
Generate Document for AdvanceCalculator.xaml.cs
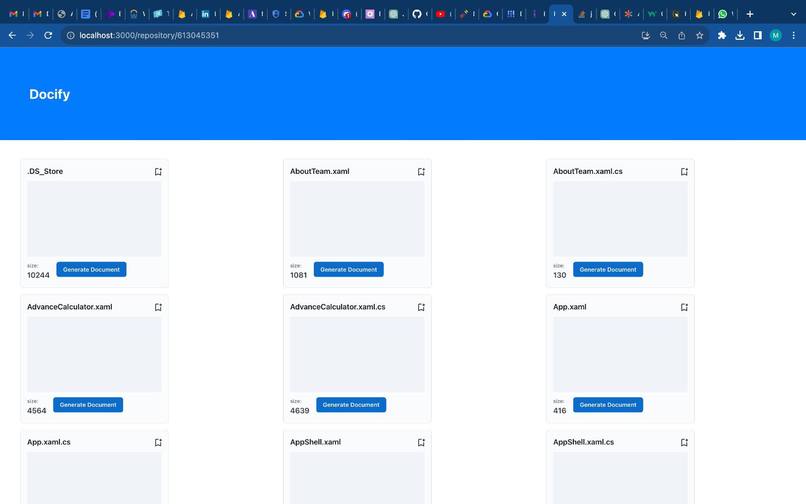[x=351, y=405]
